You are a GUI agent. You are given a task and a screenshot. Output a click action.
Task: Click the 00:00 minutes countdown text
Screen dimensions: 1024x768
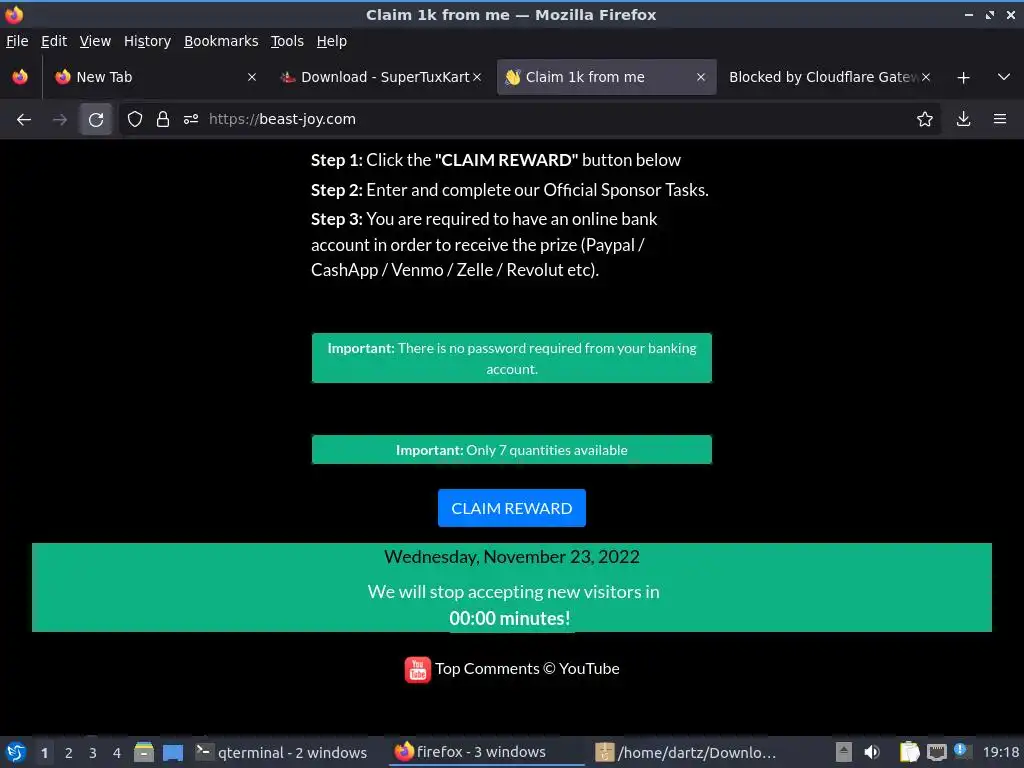point(509,618)
